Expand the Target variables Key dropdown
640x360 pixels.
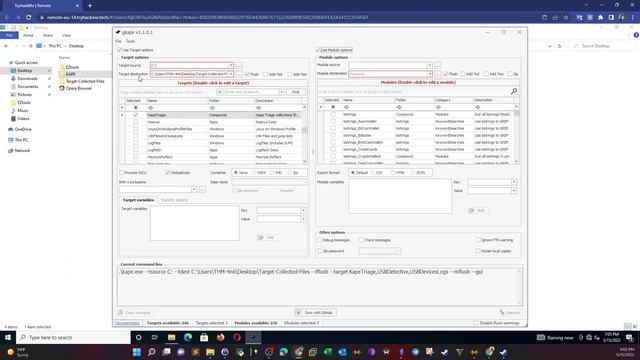[x=303, y=210]
